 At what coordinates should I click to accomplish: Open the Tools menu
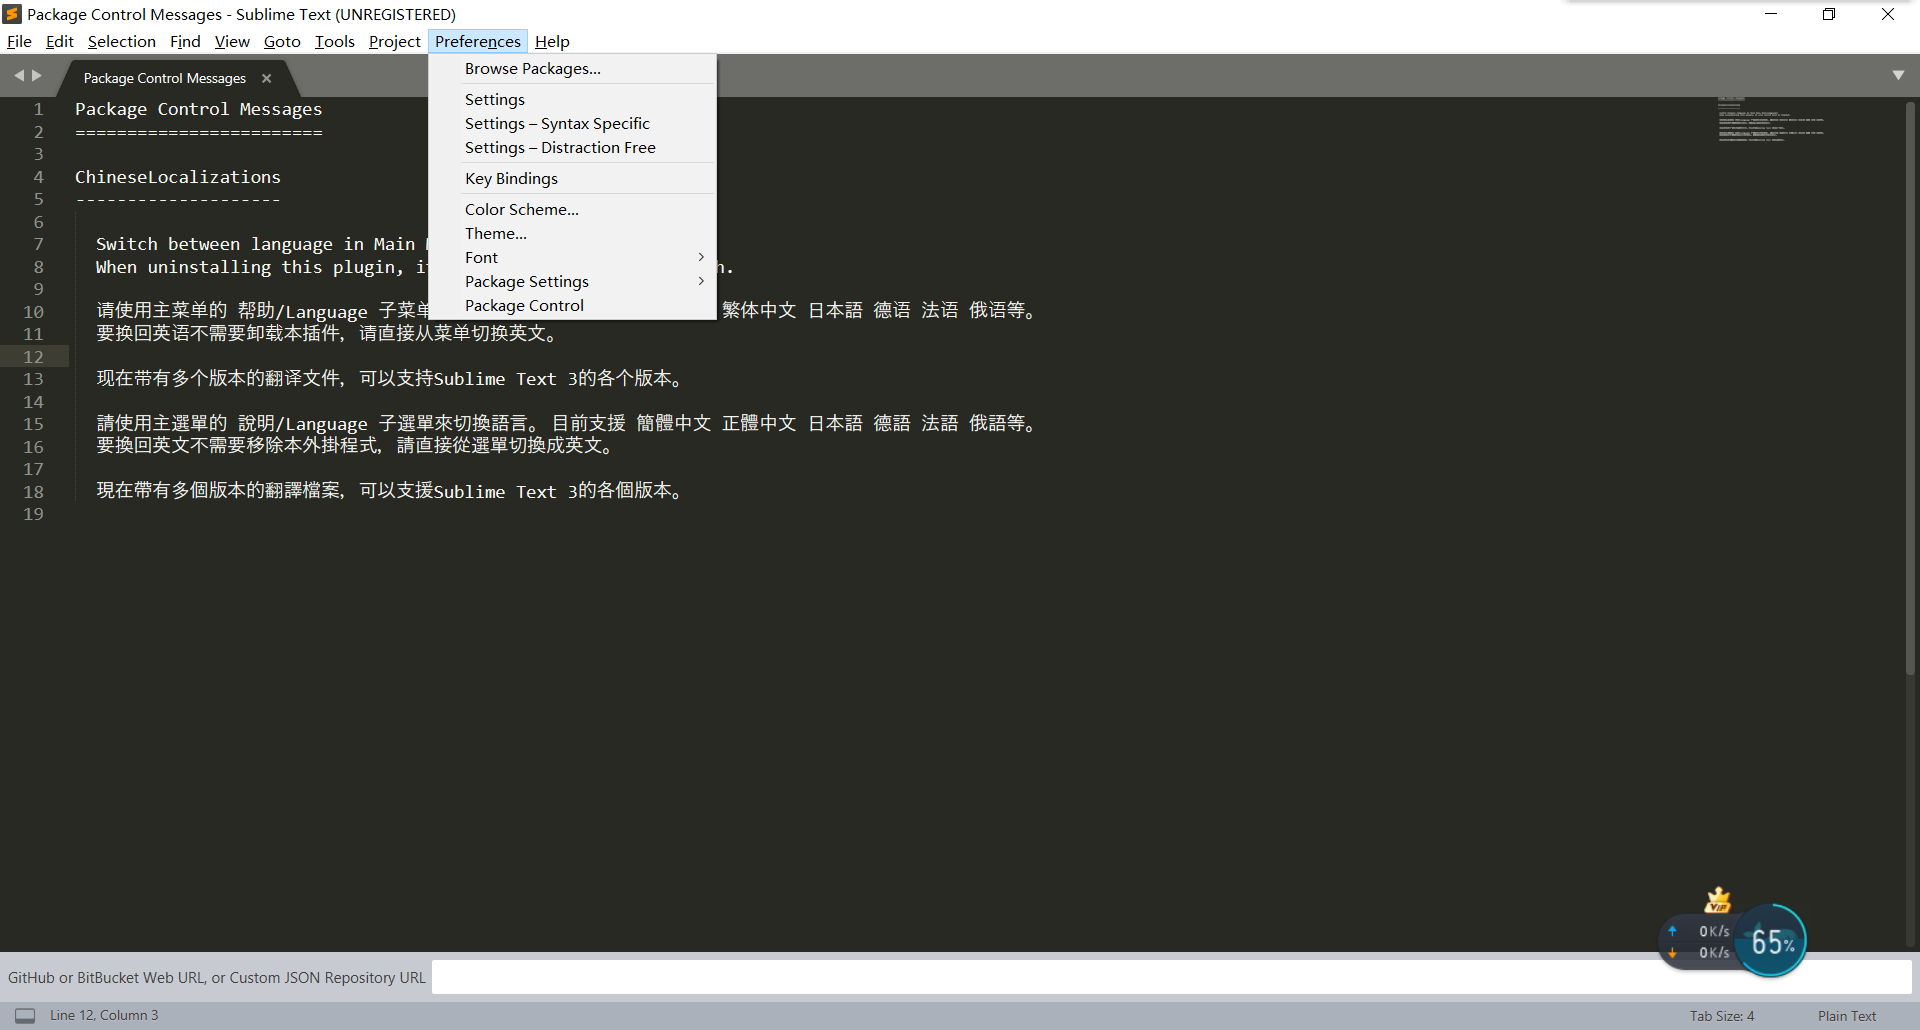(x=334, y=41)
